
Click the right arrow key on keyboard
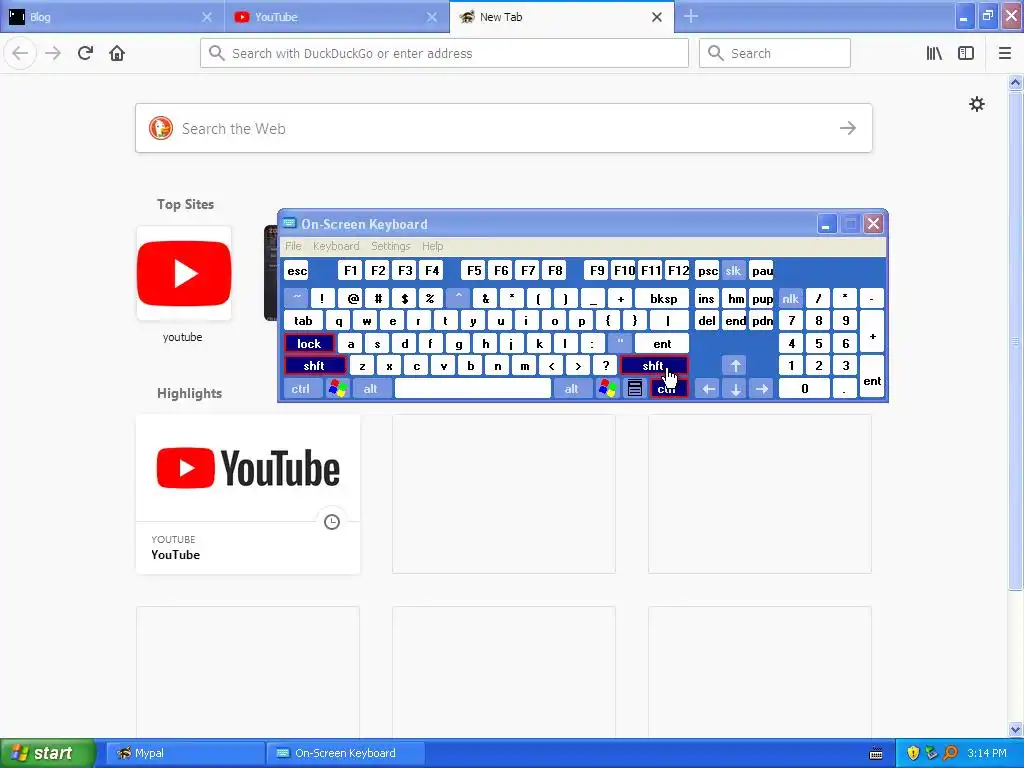[x=762, y=389]
